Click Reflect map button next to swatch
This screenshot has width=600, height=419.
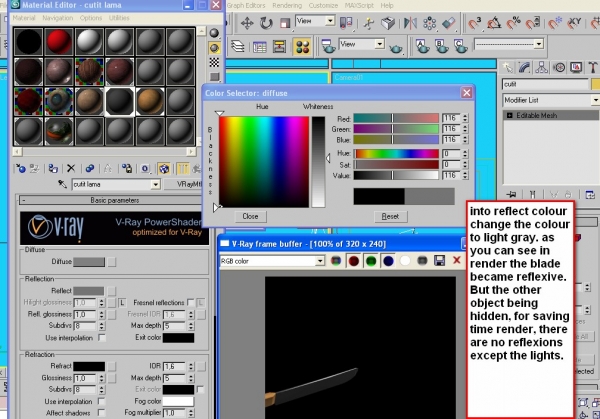tap(111, 291)
